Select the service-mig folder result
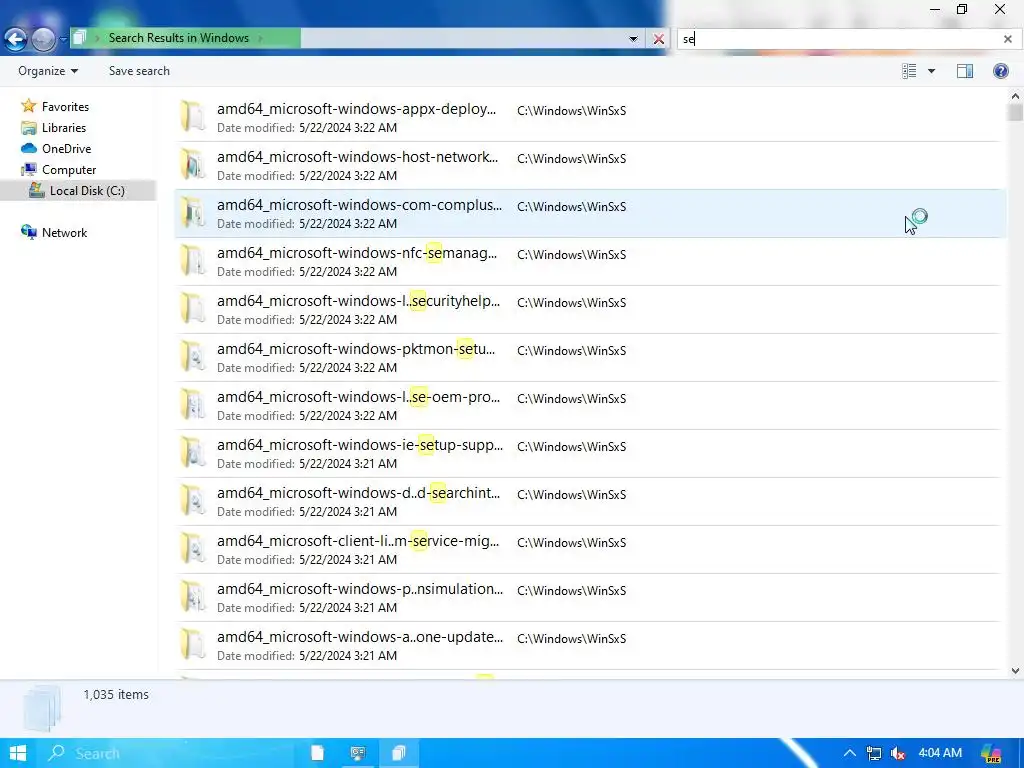Image resolution: width=1024 pixels, height=768 pixels. pyautogui.click(x=588, y=549)
